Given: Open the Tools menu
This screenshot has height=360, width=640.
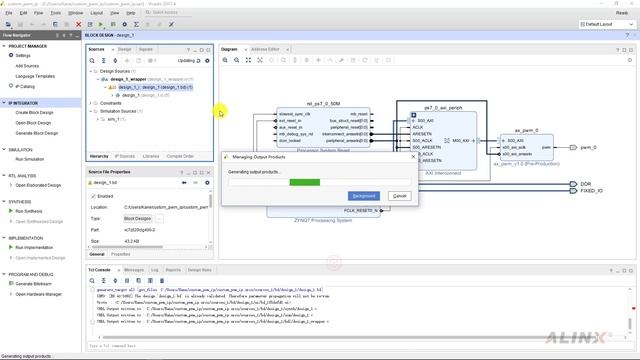Looking at the screenshot, I should pyautogui.click(x=56, y=13).
